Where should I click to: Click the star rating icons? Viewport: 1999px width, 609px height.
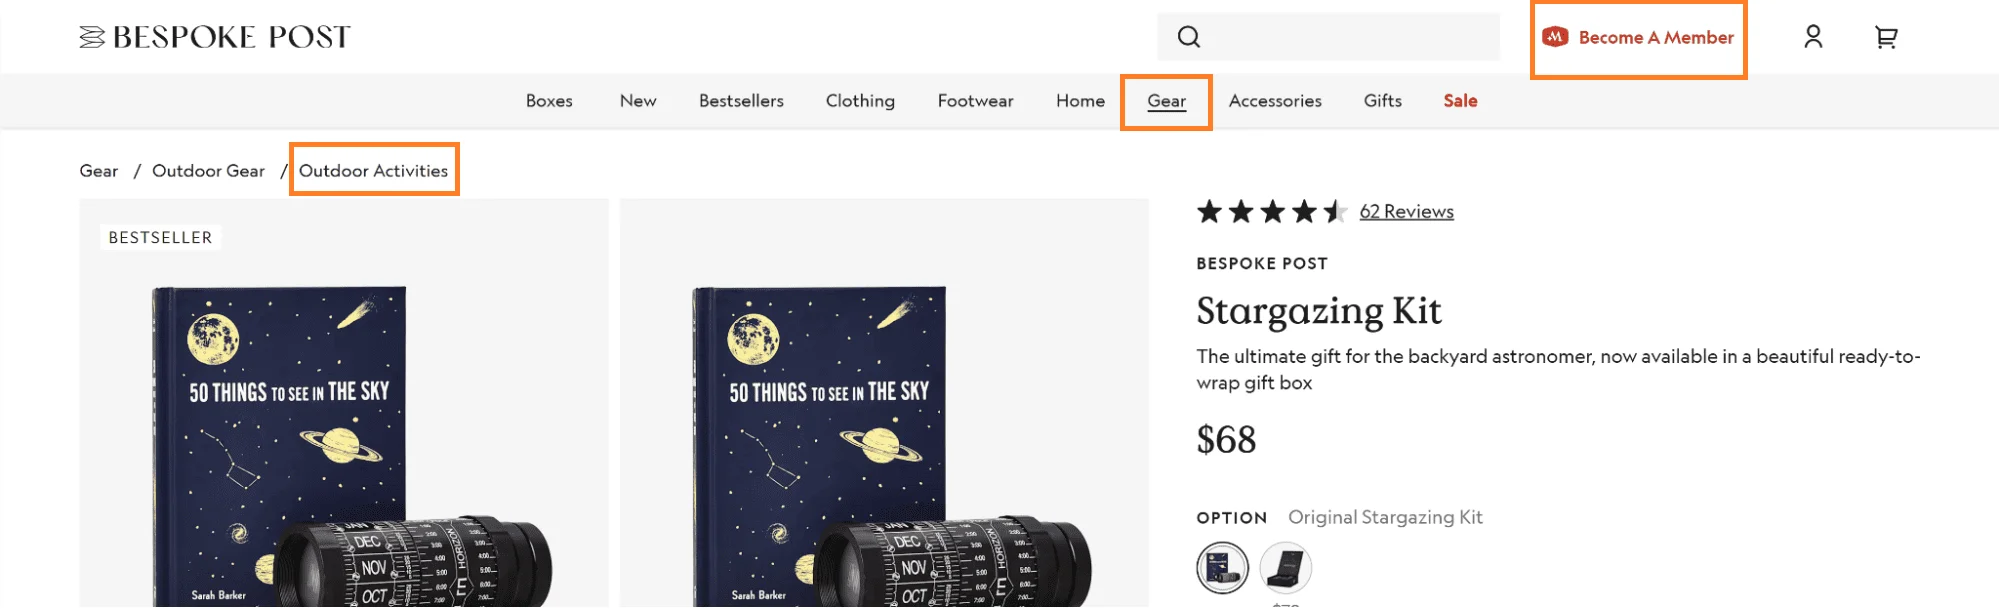(1270, 212)
